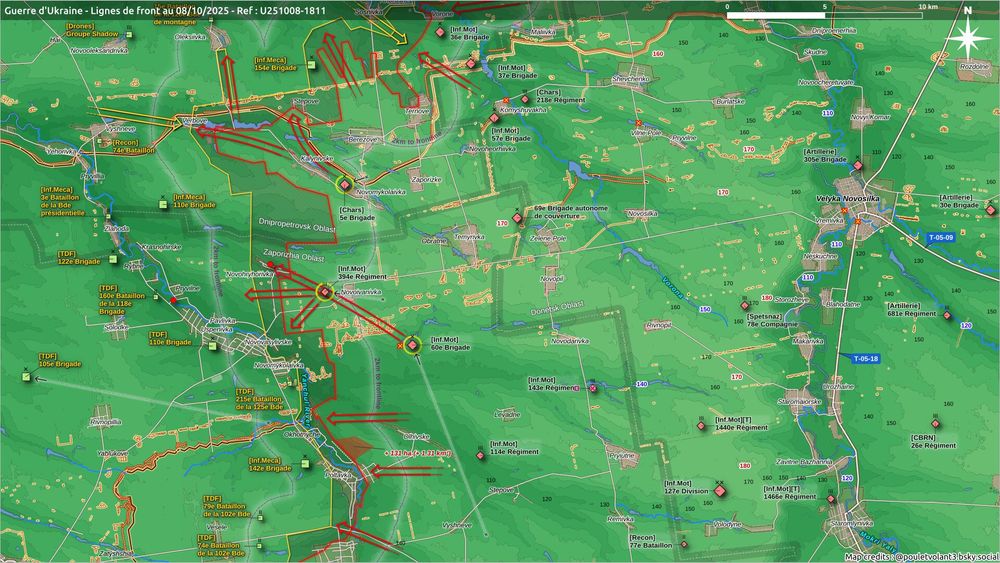Click the Zaporizhia Oblast label
Image resolution: width=1000 pixels, height=563 pixels.
(x=293, y=256)
